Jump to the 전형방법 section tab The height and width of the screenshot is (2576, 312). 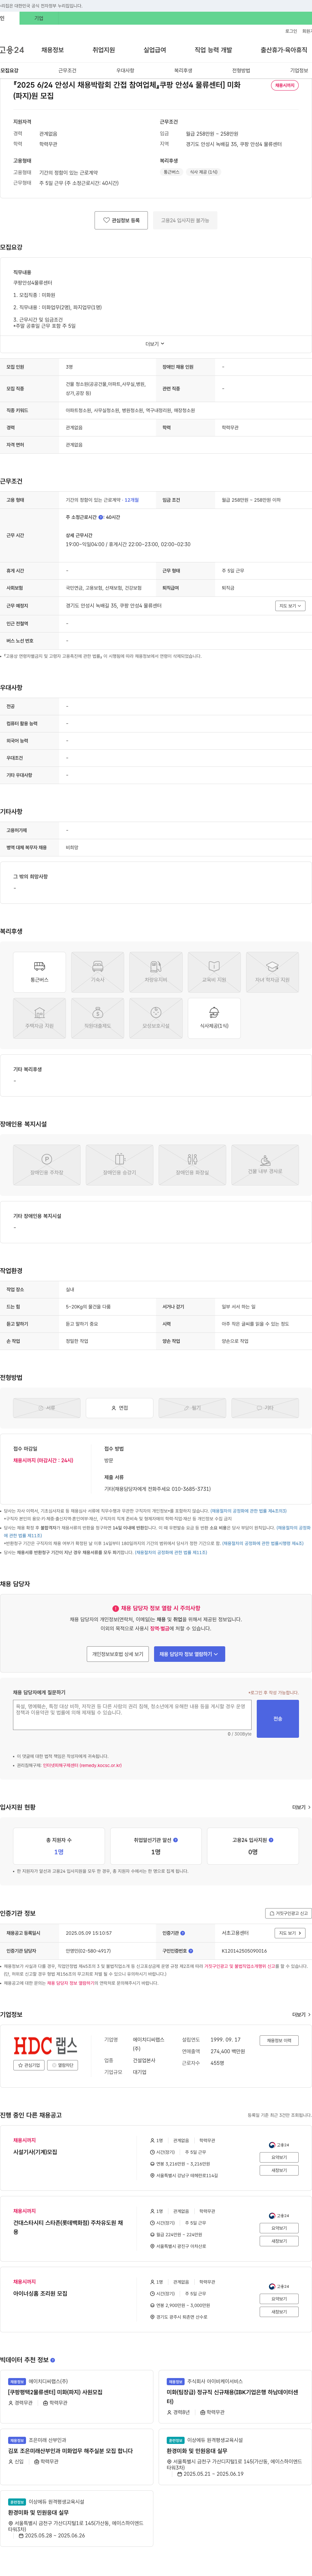(241, 71)
